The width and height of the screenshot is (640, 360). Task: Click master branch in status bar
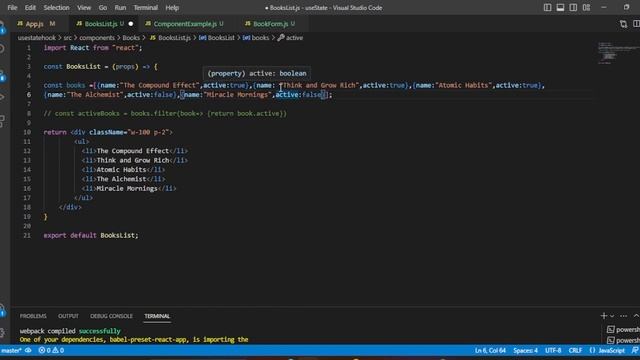click(11, 350)
